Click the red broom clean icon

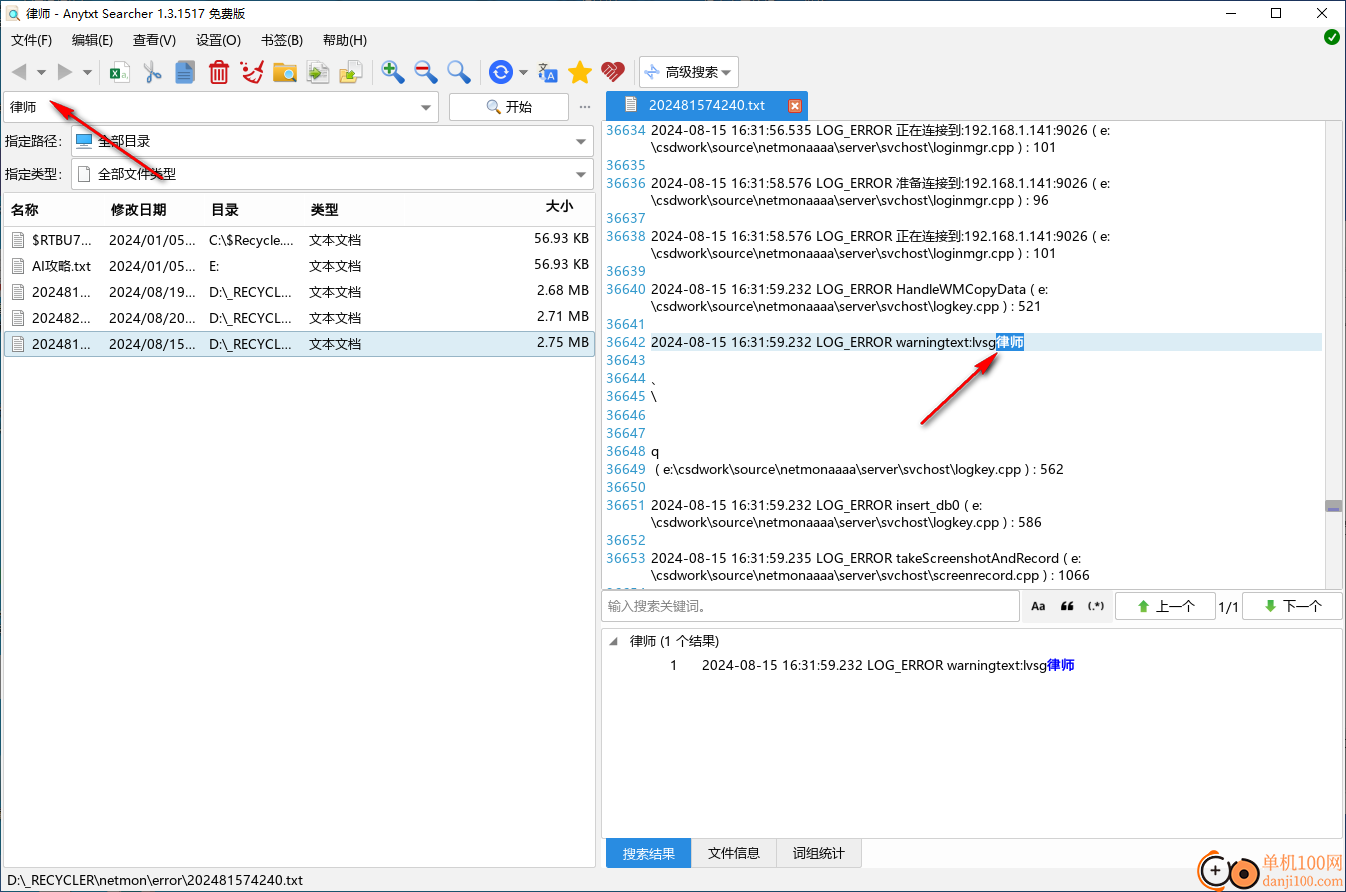click(x=252, y=72)
